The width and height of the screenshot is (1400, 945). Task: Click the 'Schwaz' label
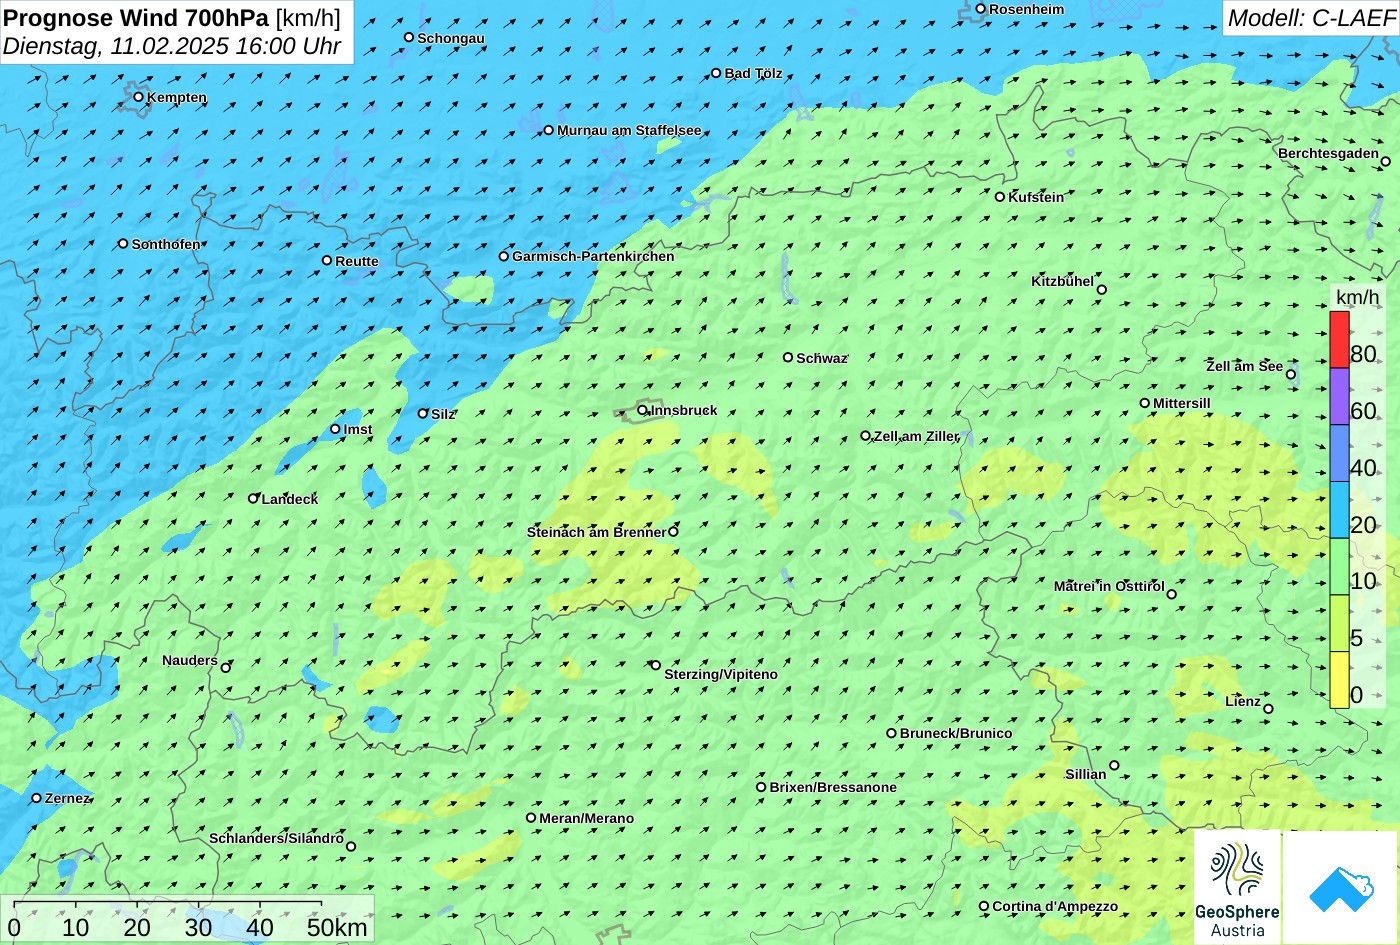tap(822, 358)
